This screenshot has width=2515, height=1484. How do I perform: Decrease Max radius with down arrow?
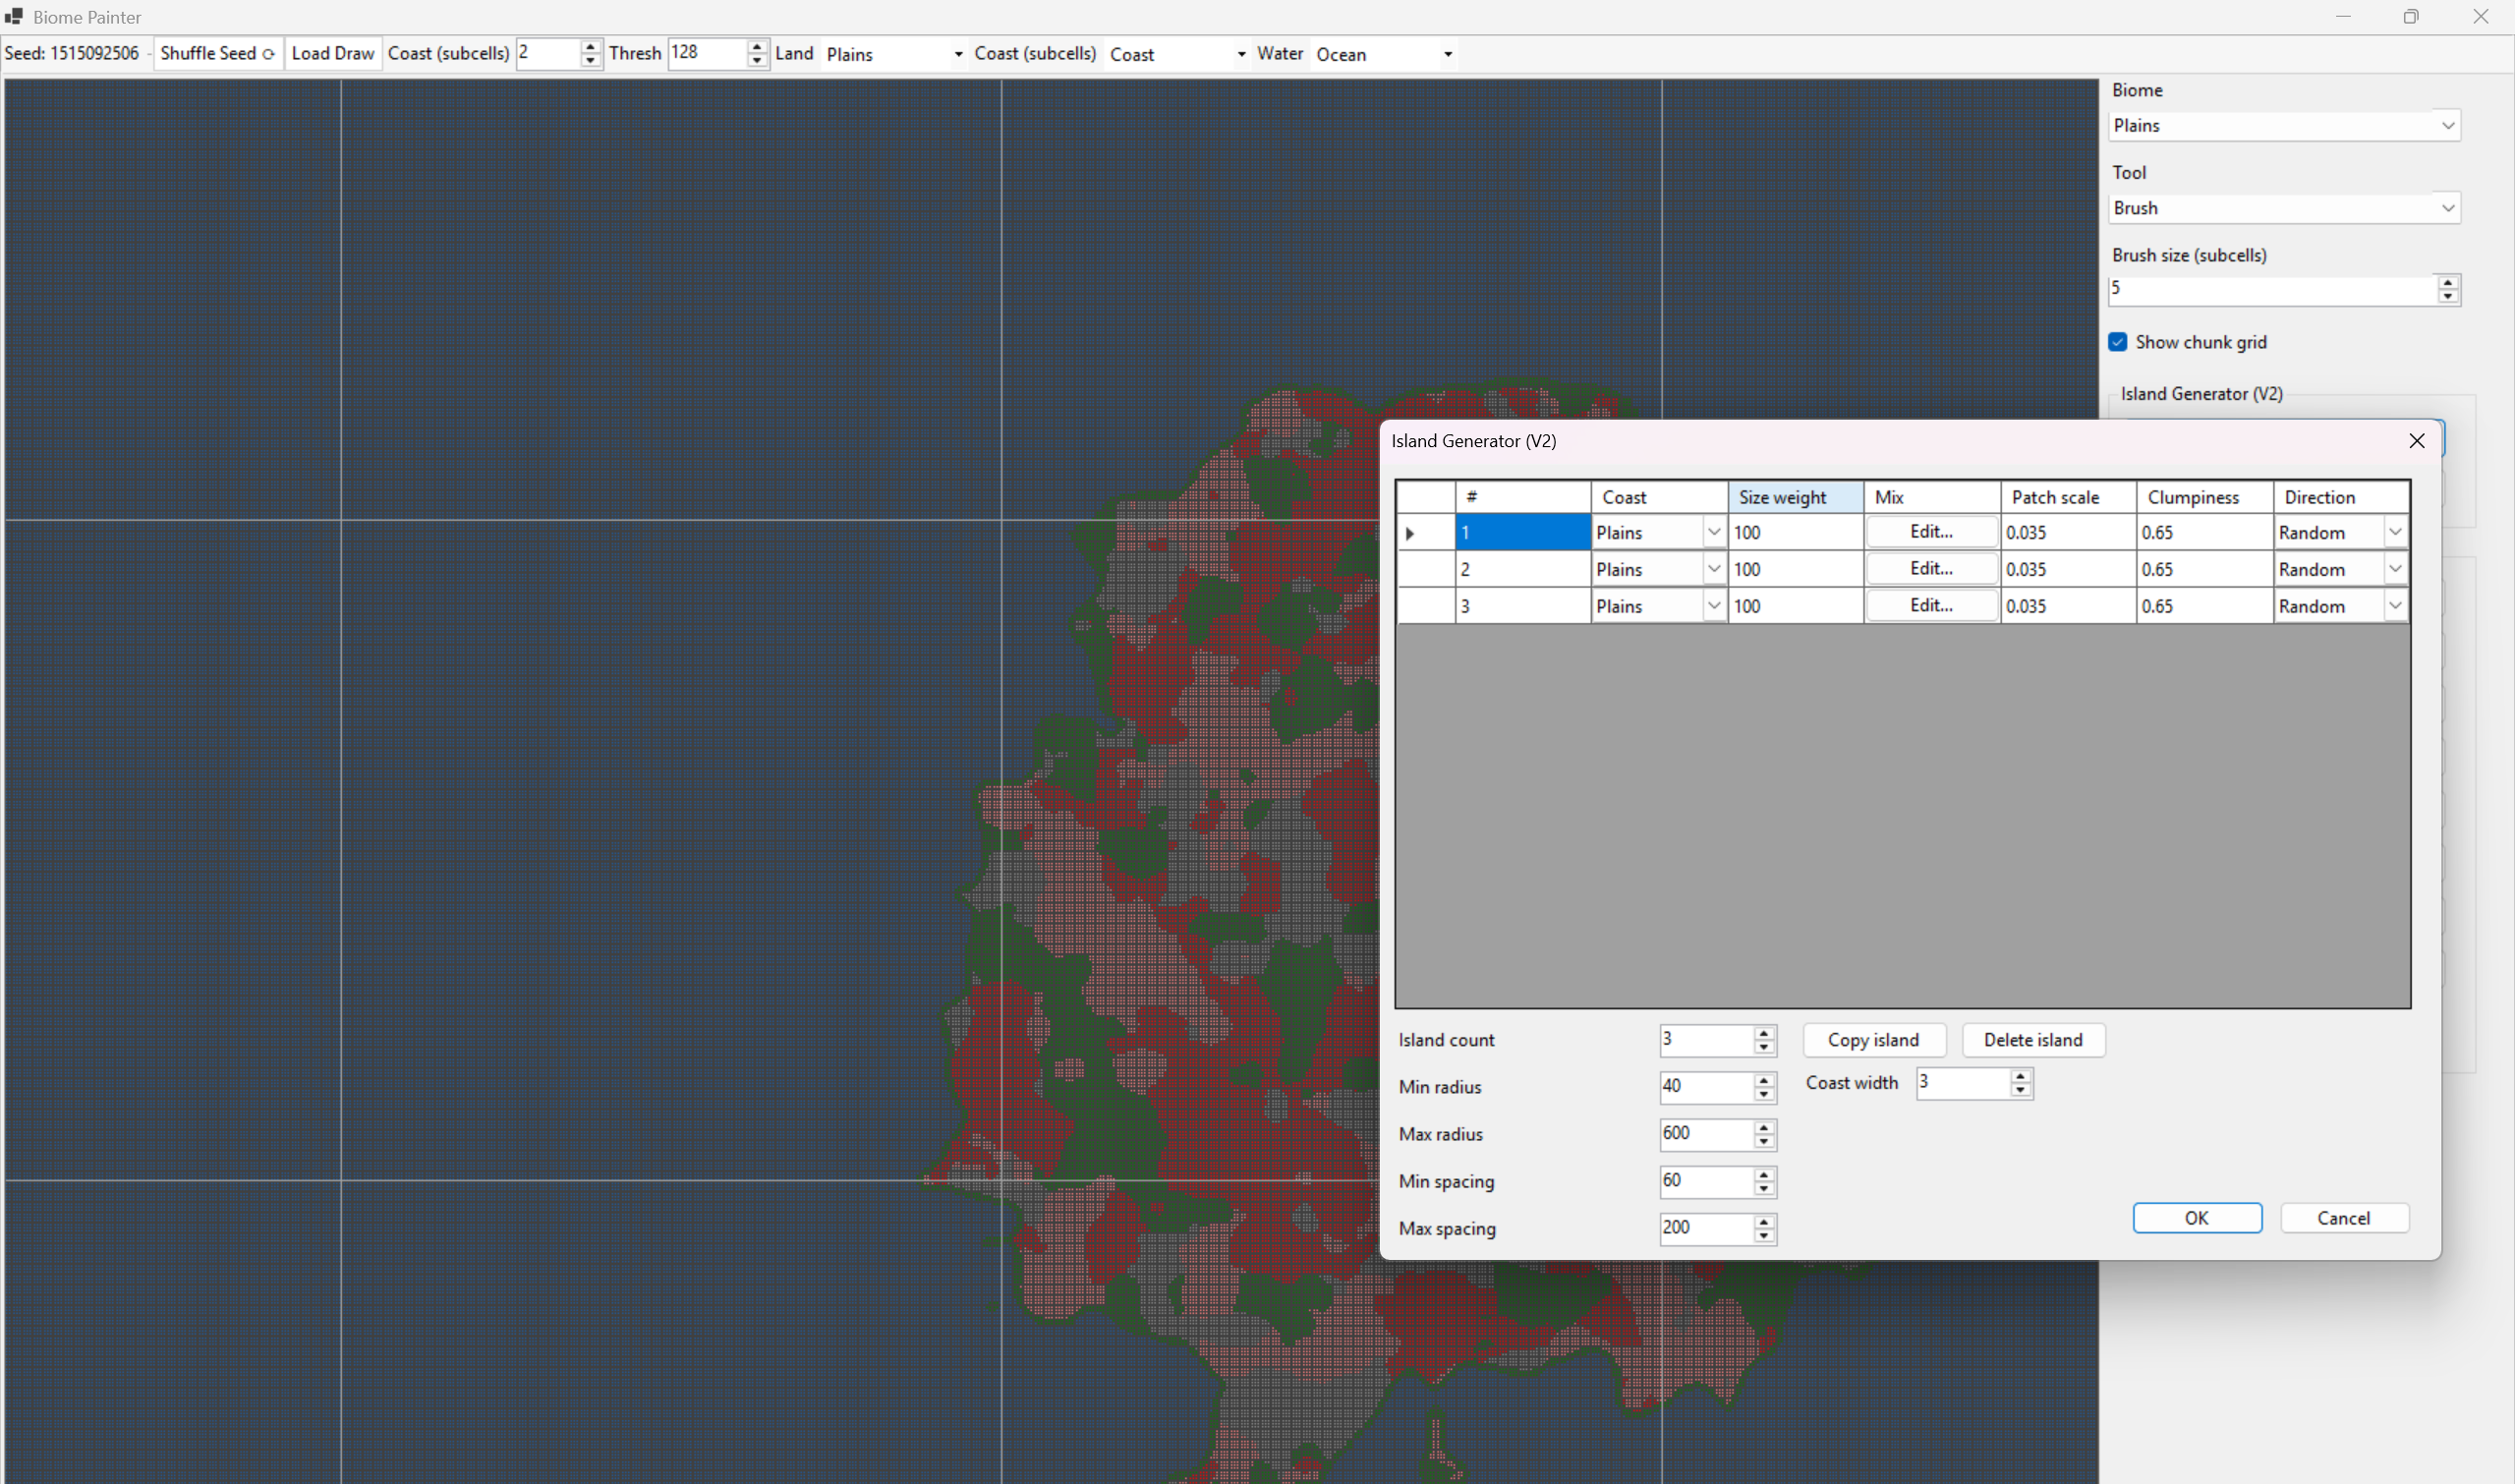[1764, 1142]
